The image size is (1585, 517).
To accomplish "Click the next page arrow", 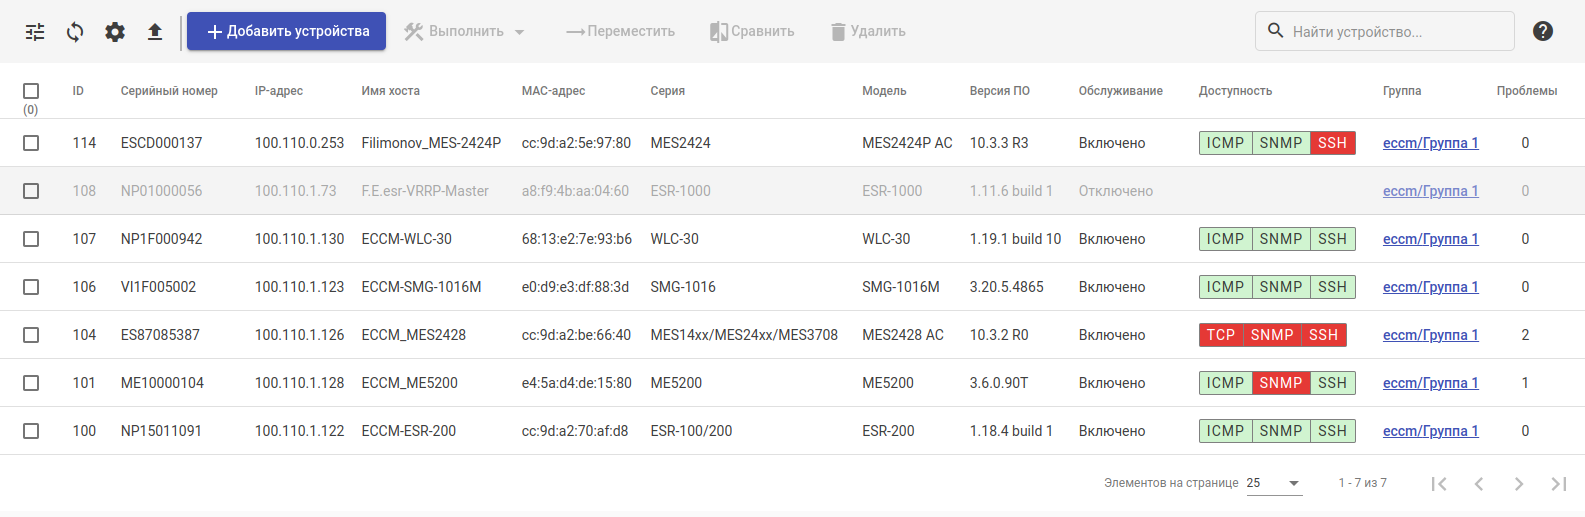I will (x=1519, y=484).
